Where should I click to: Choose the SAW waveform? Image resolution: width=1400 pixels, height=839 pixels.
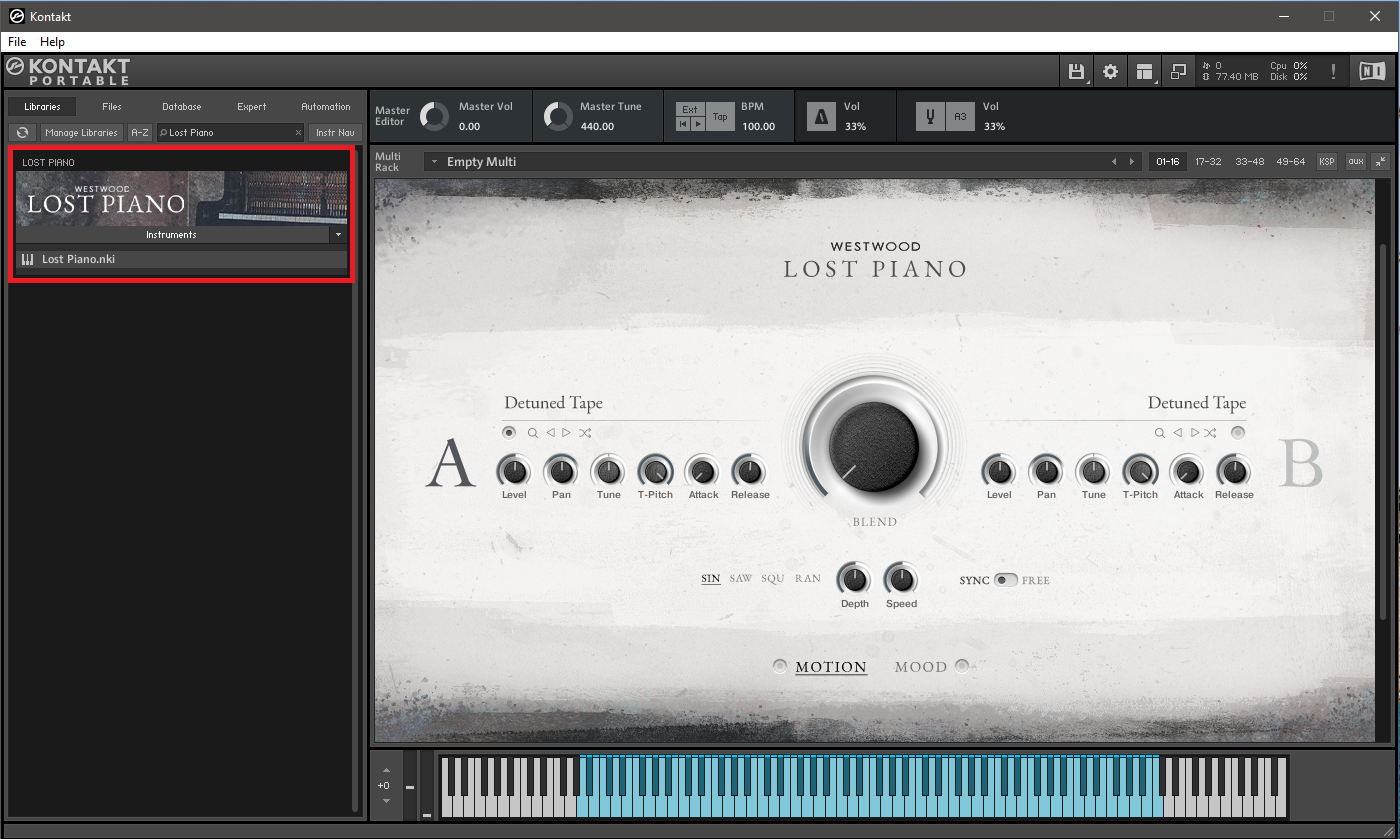(741, 579)
